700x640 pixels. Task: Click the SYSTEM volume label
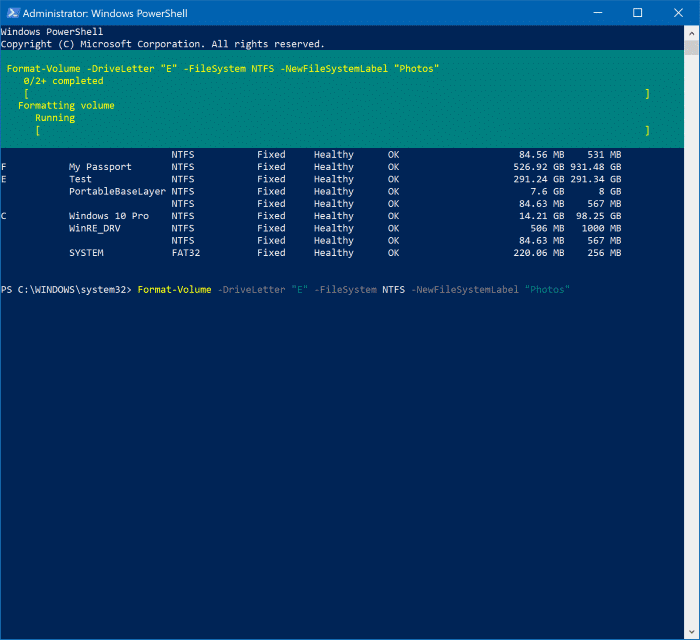pyautogui.click(x=86, y=253)
